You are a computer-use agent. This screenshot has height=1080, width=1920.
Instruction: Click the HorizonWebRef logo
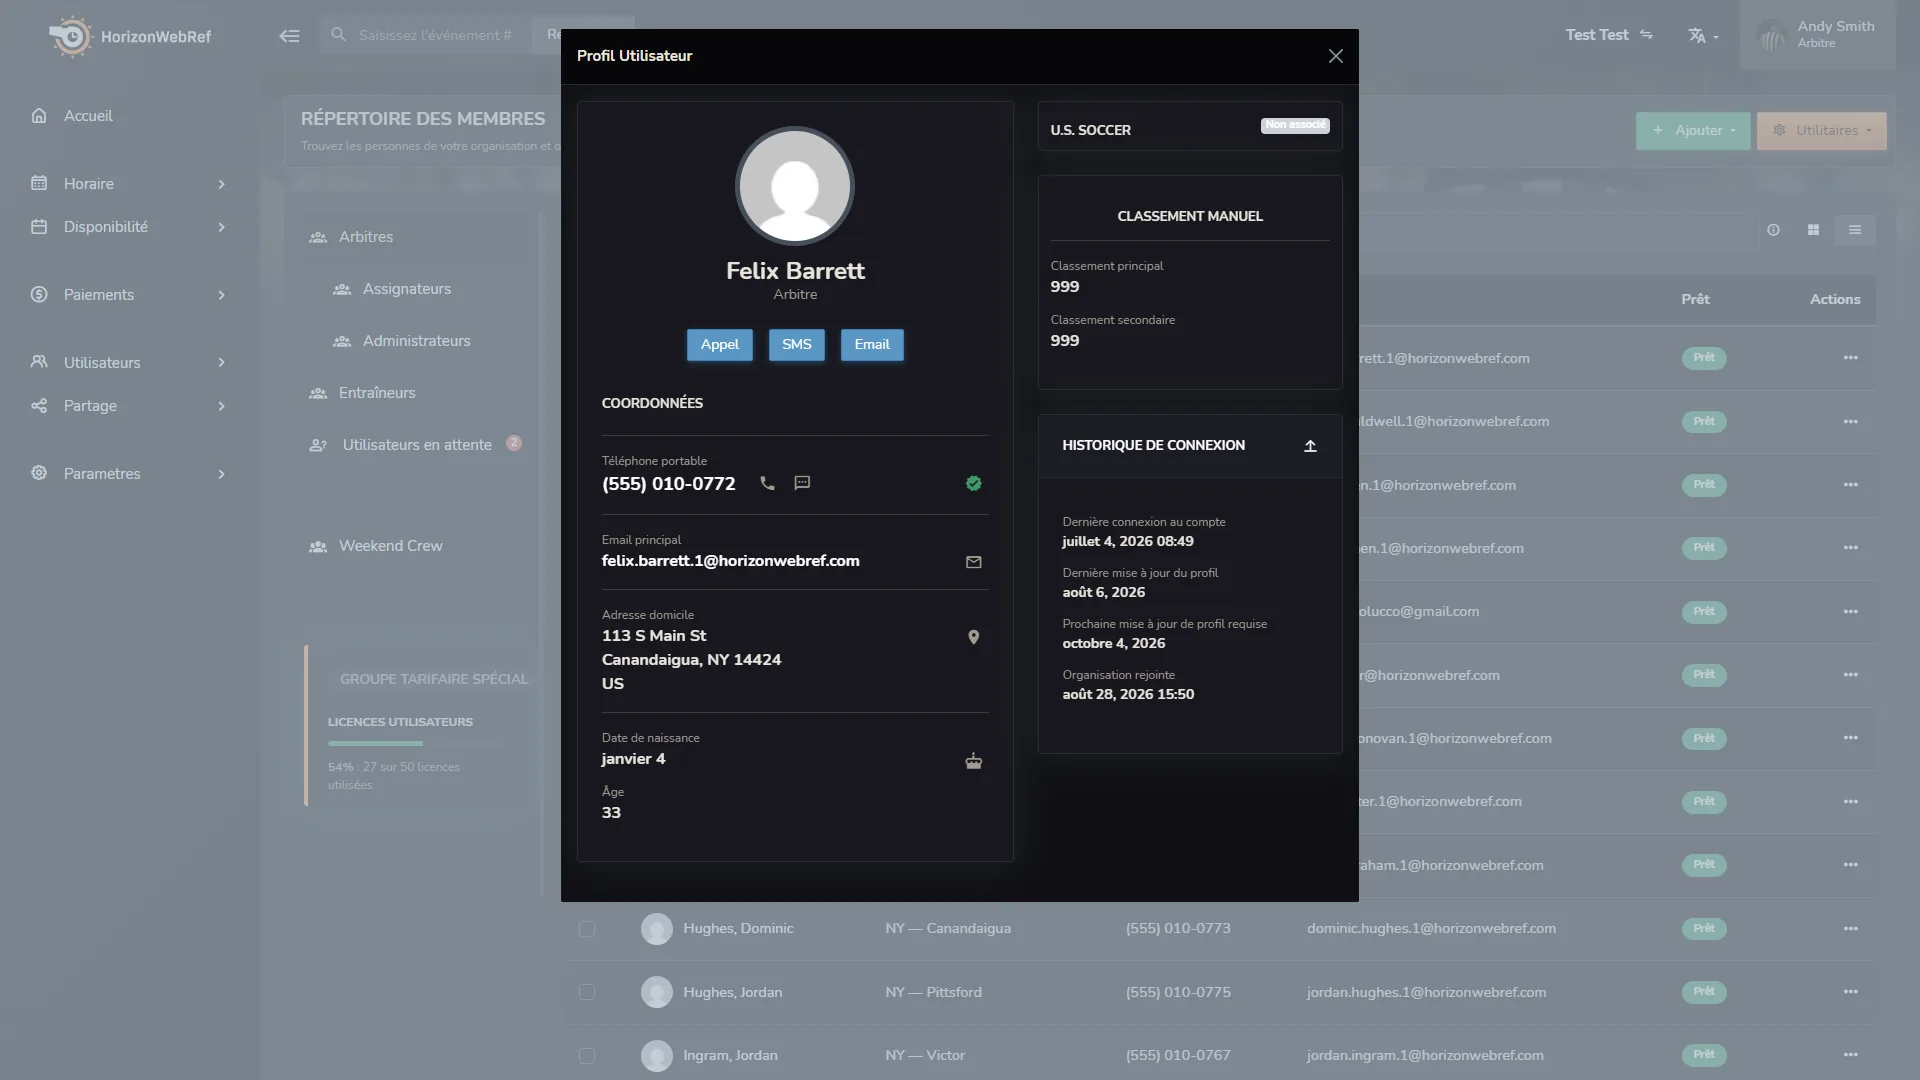[130, 37]
